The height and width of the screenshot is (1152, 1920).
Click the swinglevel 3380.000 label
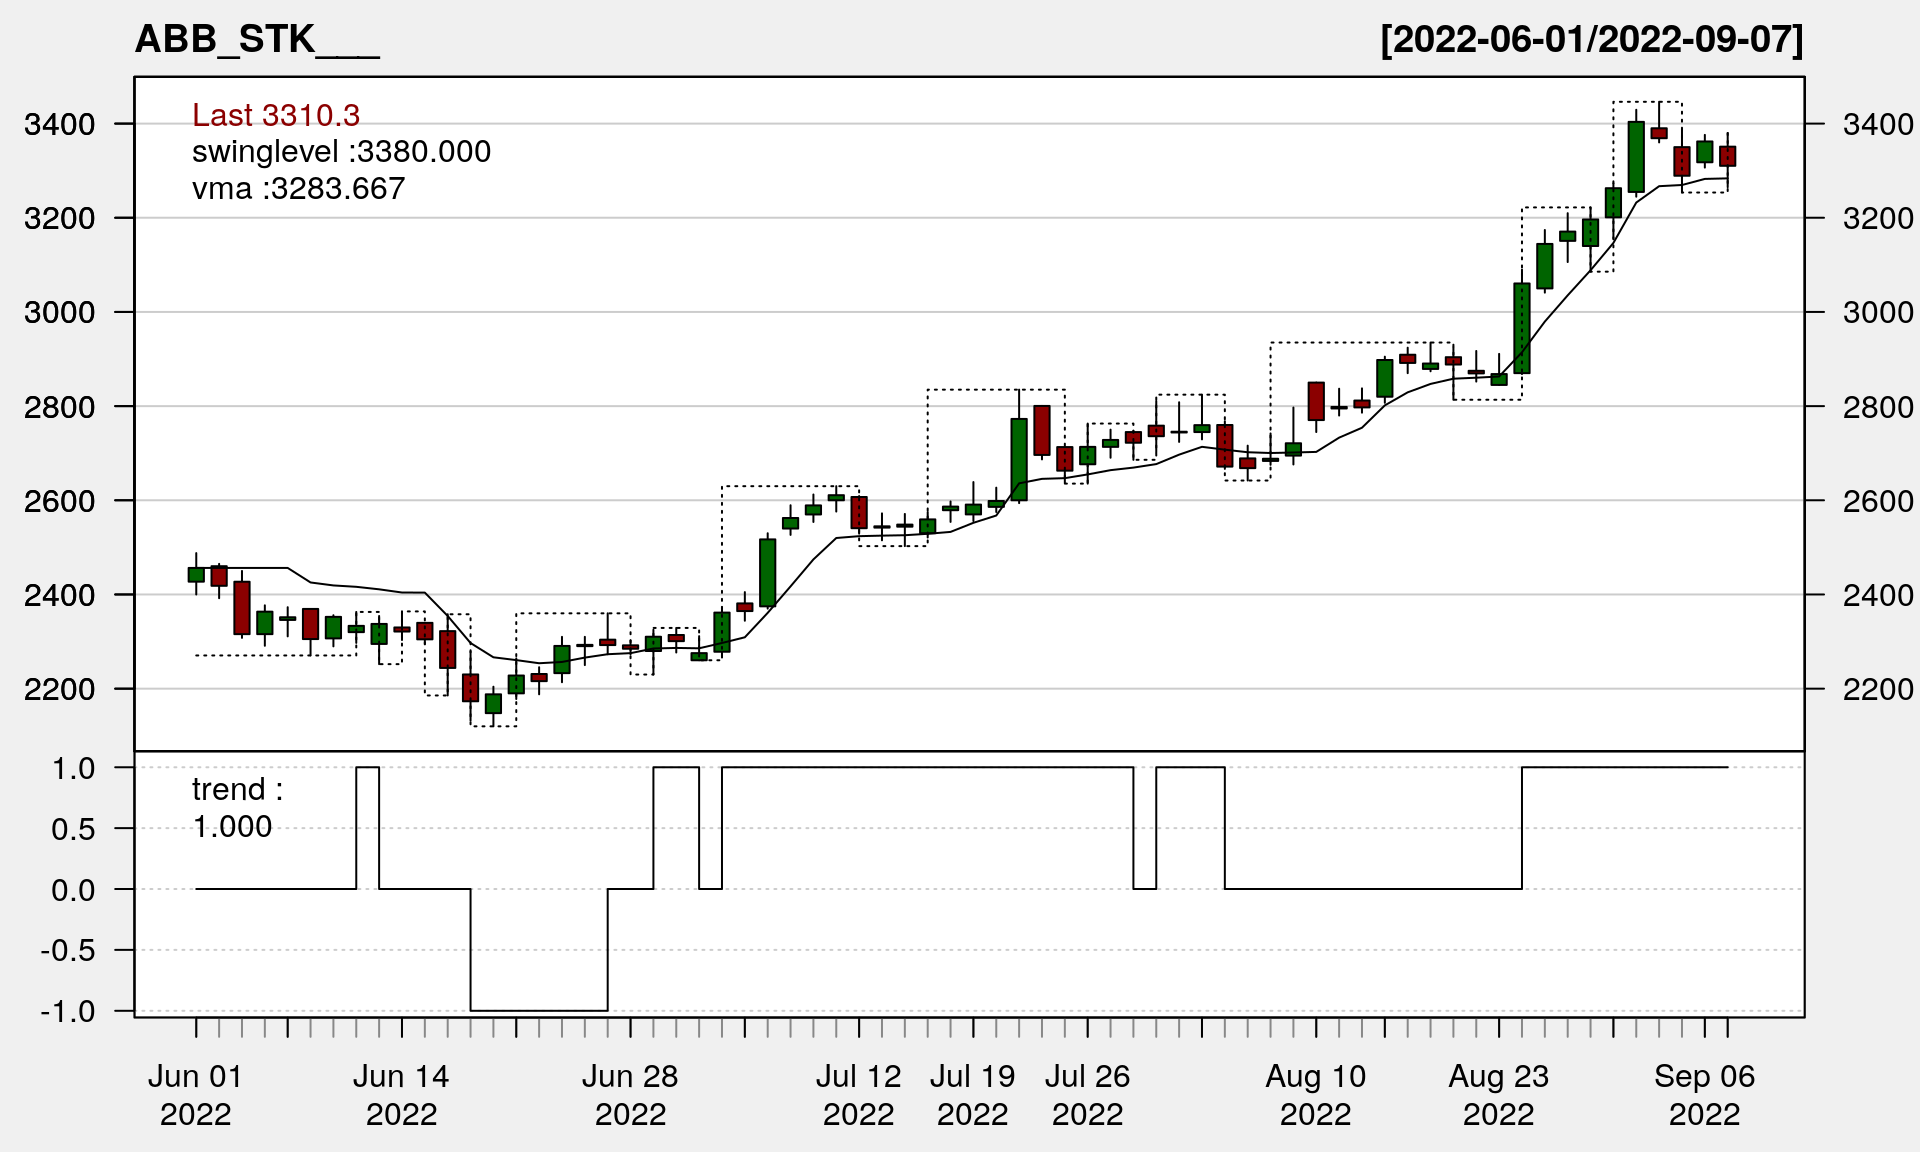pos(341,152)
